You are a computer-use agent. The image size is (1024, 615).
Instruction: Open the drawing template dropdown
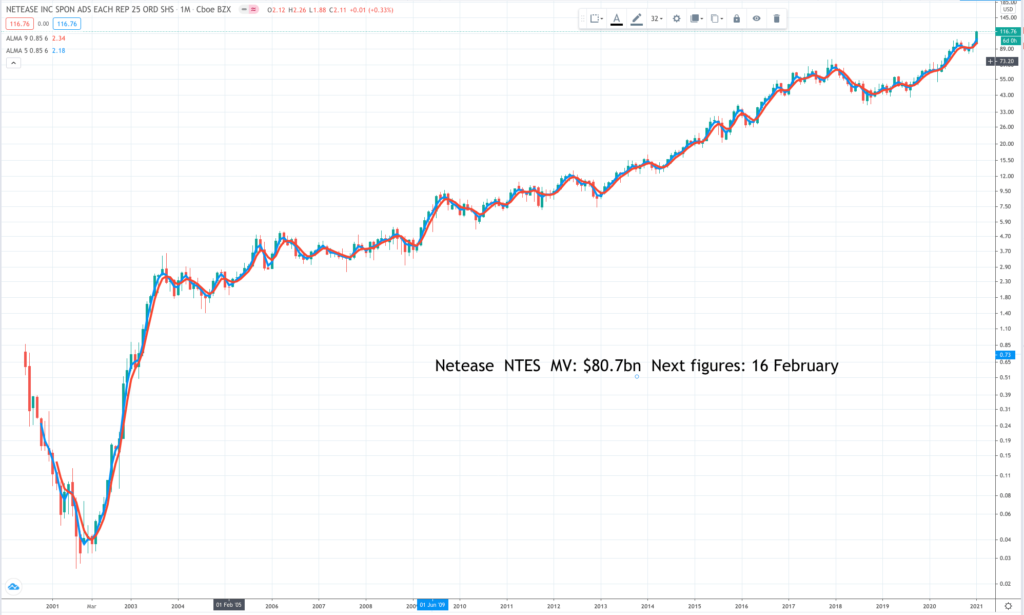(596, 19)
